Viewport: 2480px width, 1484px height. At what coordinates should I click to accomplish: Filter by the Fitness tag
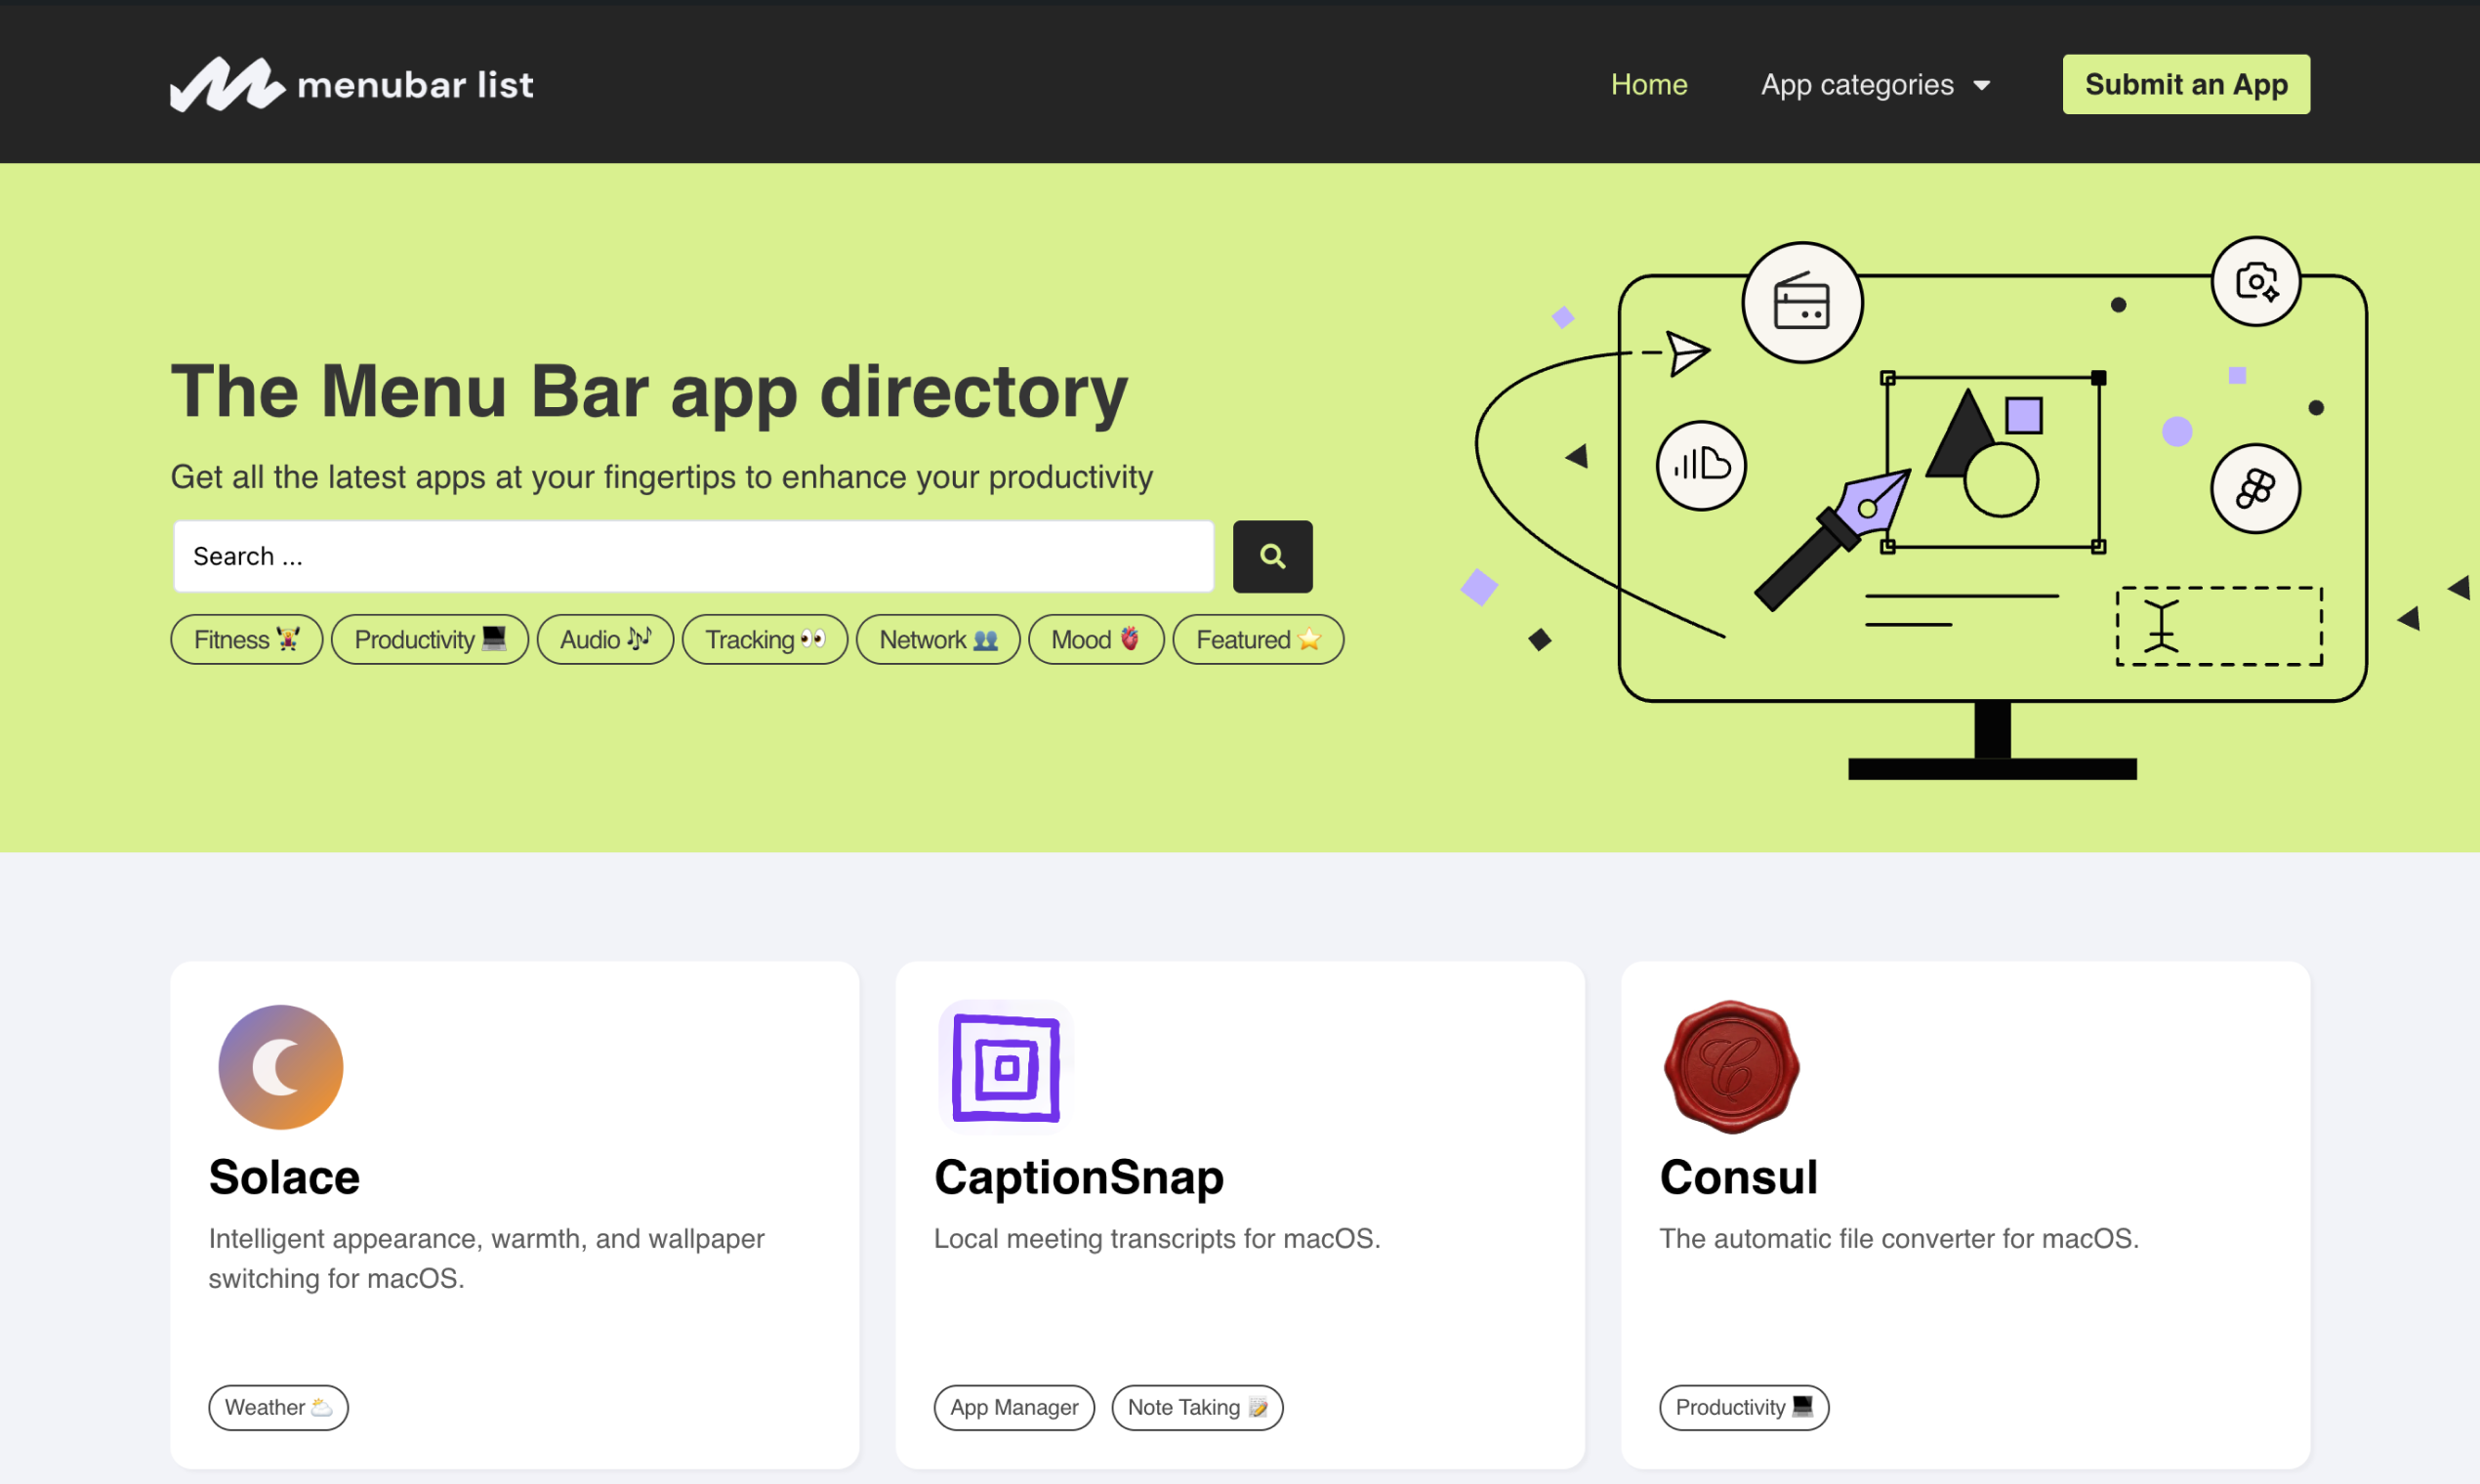(x=246, y=640)
